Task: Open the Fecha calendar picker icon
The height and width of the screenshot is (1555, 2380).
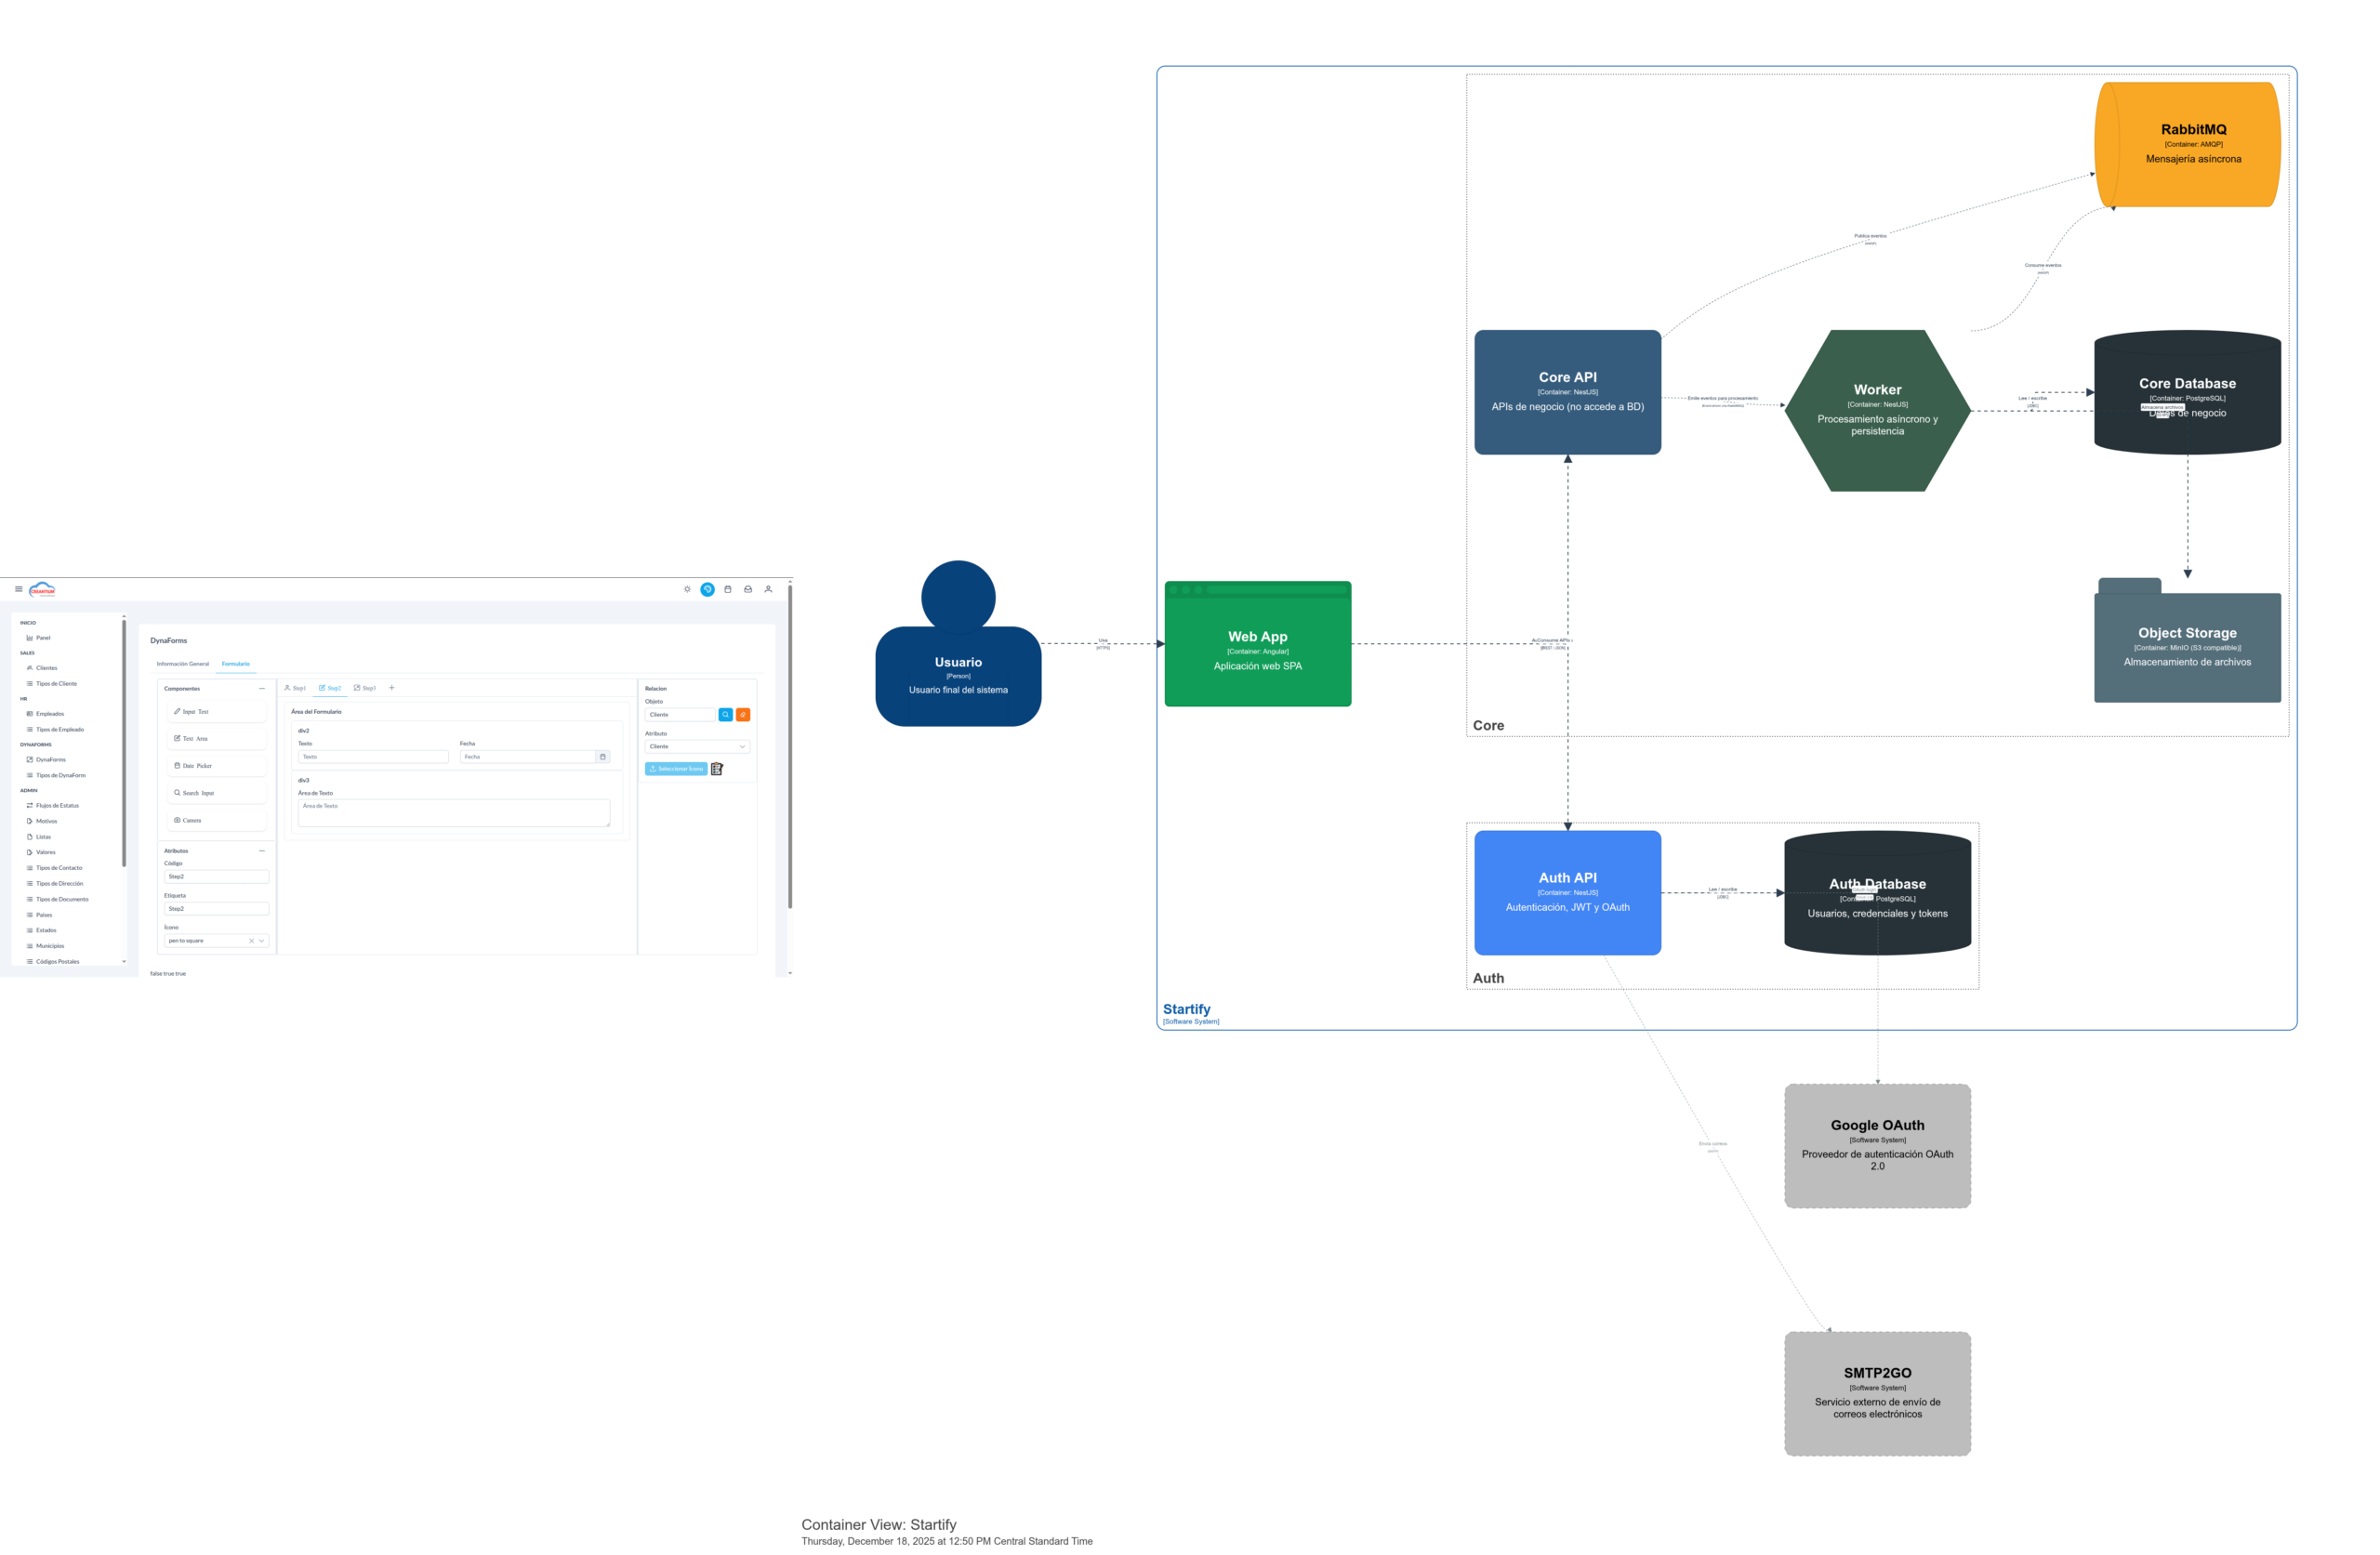Action: pyautogui.click(x=602, y=757)
